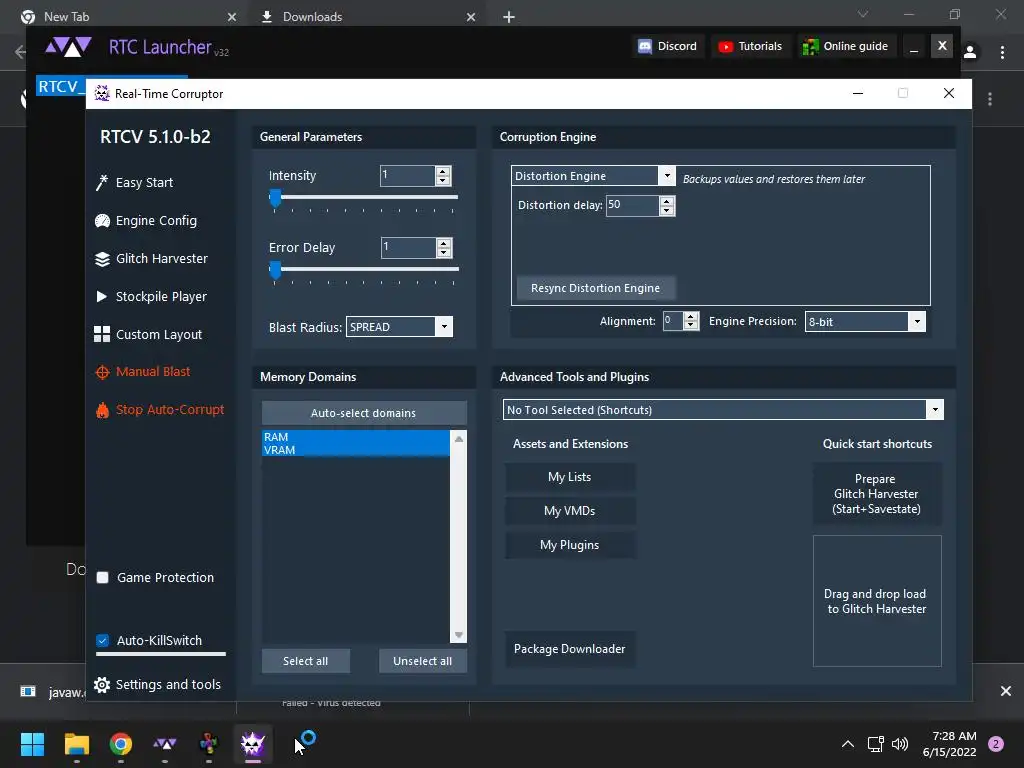Open My VMDs
The height and width of the screenshot is (768, 1024).
point(569,511)
